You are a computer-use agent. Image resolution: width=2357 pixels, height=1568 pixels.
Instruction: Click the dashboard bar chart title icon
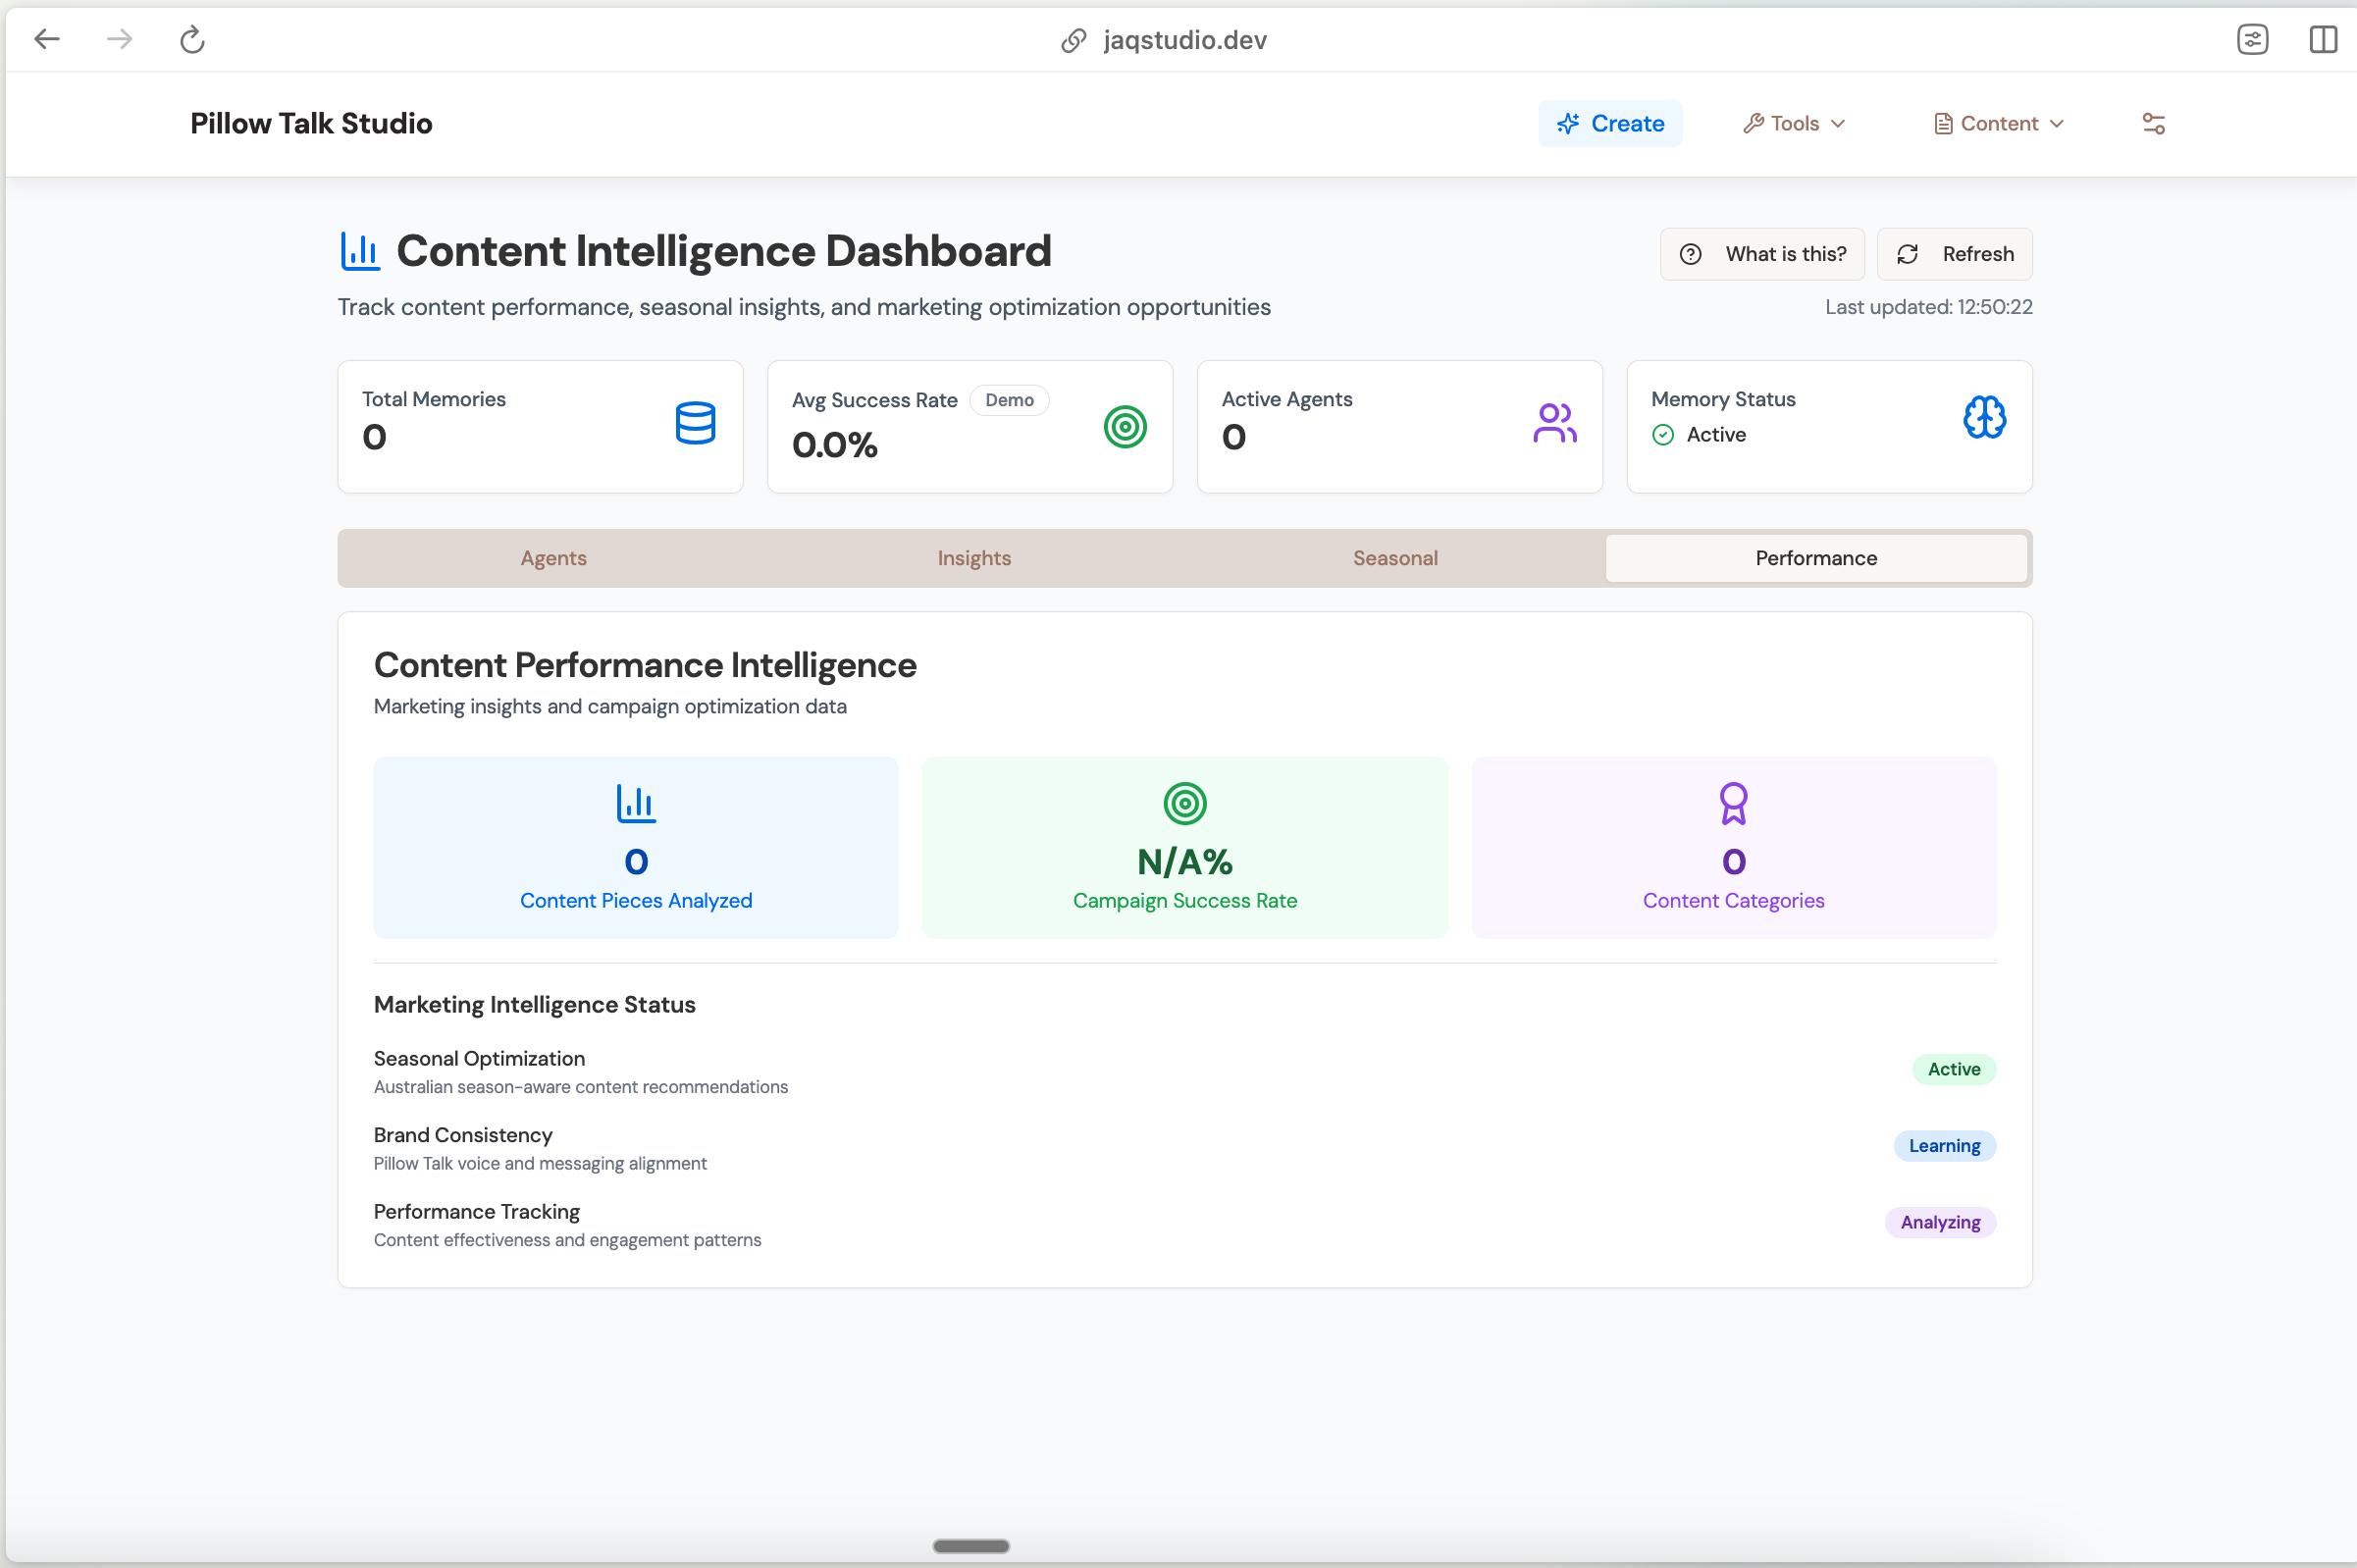(x=360, y=251)
